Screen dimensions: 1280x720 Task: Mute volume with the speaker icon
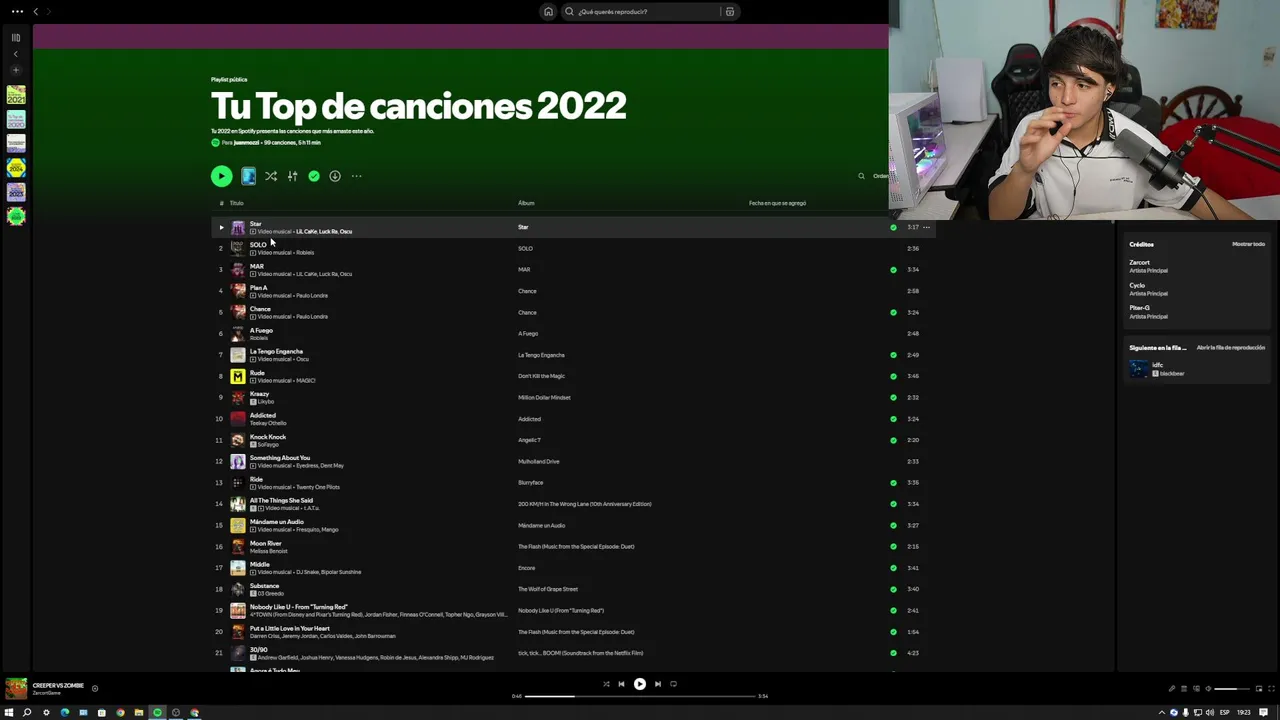[x=1207, y=689]
